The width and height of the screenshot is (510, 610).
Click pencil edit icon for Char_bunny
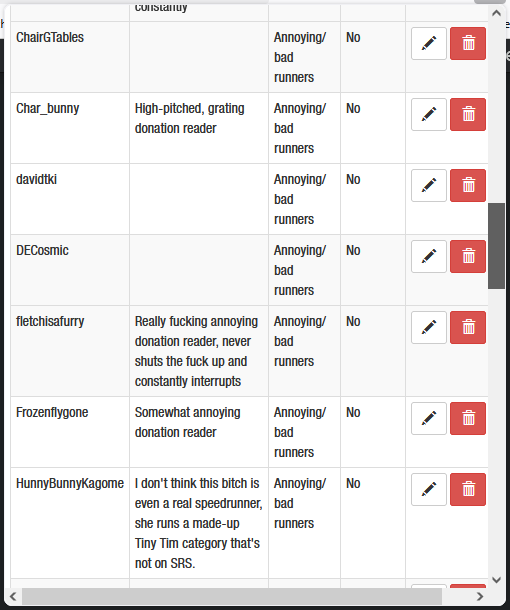[429, 114]
